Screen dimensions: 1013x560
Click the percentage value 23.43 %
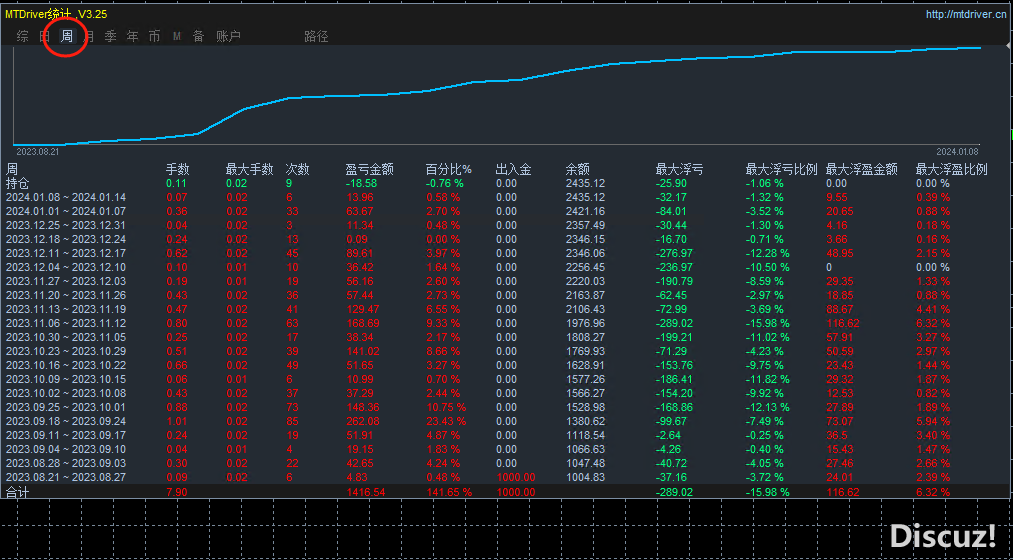[446, 421]
